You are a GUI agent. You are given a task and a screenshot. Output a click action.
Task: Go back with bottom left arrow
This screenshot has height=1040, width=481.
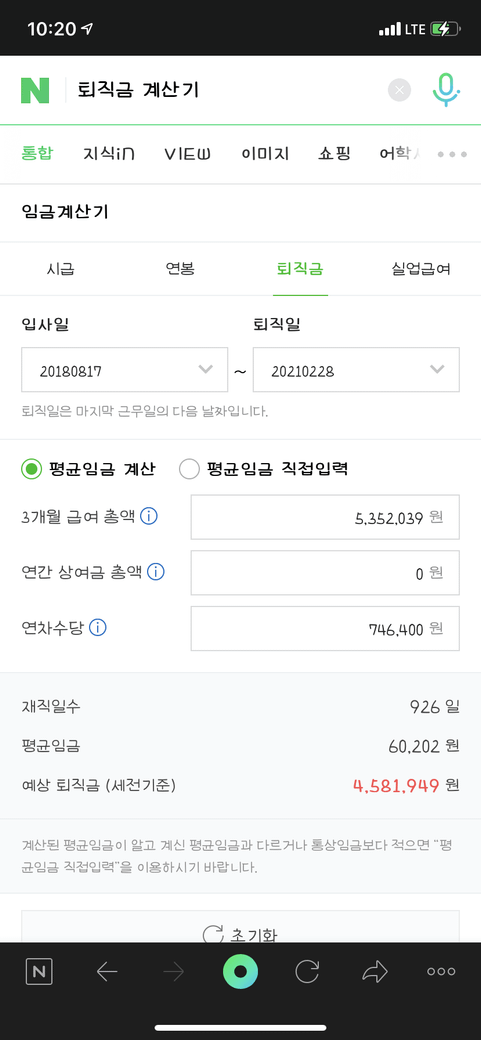pos(106,972)
